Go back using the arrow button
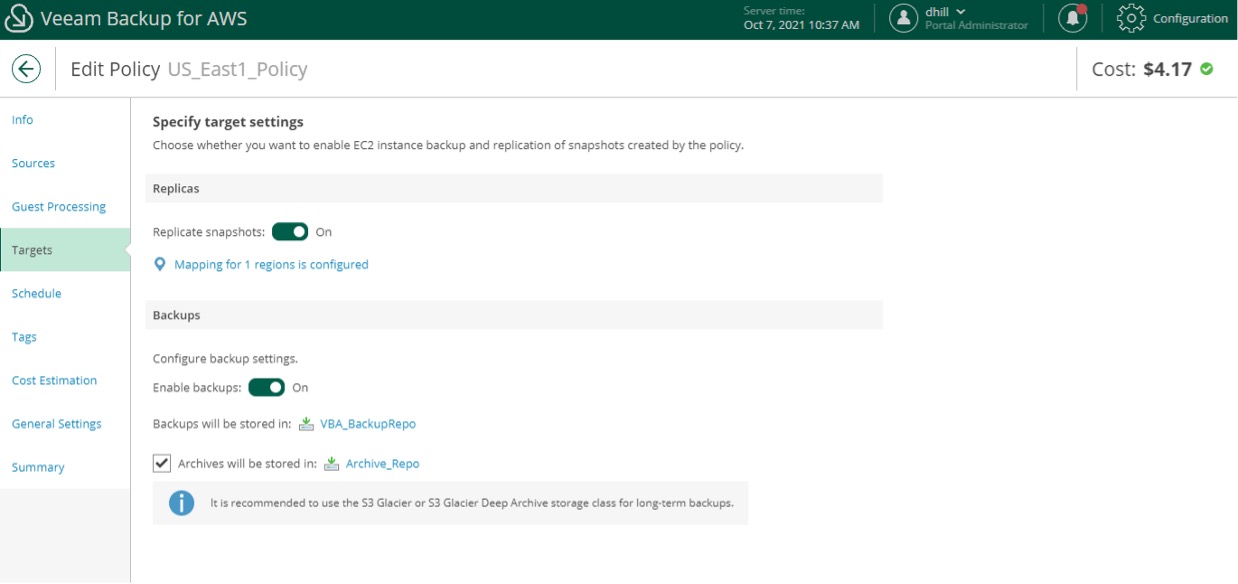 [x=26, y=69]
